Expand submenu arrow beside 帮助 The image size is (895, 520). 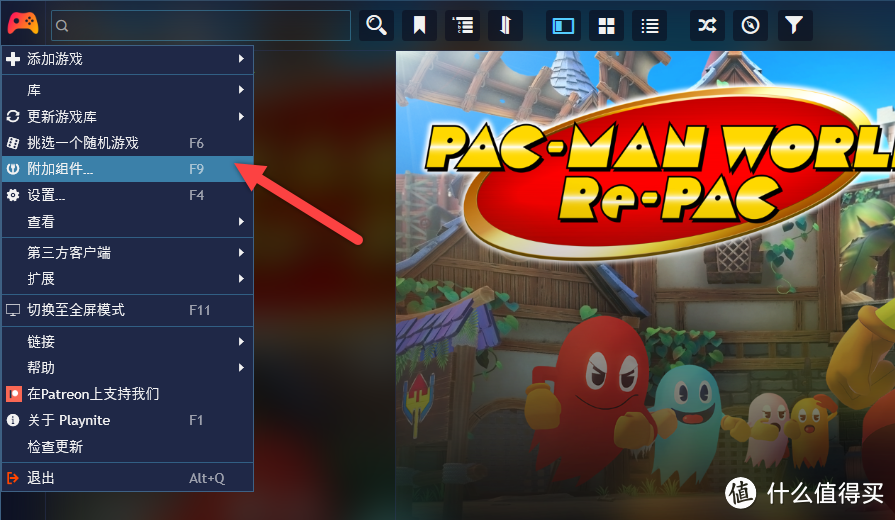[241, 368]
